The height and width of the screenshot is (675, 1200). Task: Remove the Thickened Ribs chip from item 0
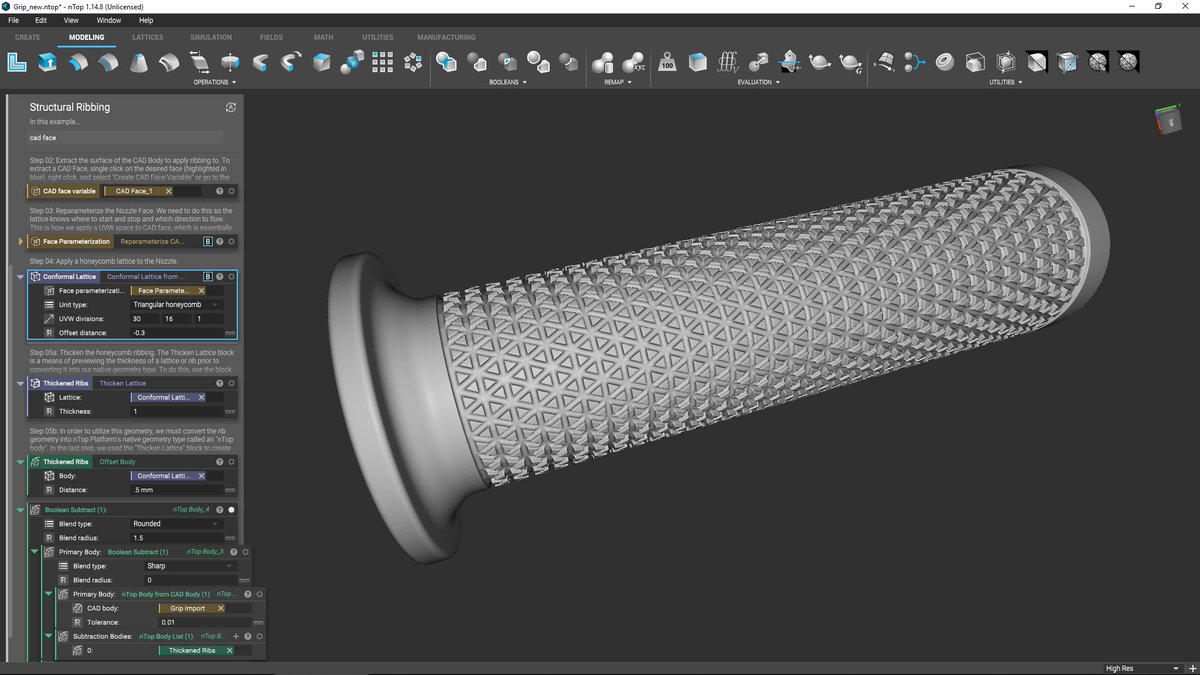[x=229, y=650]
